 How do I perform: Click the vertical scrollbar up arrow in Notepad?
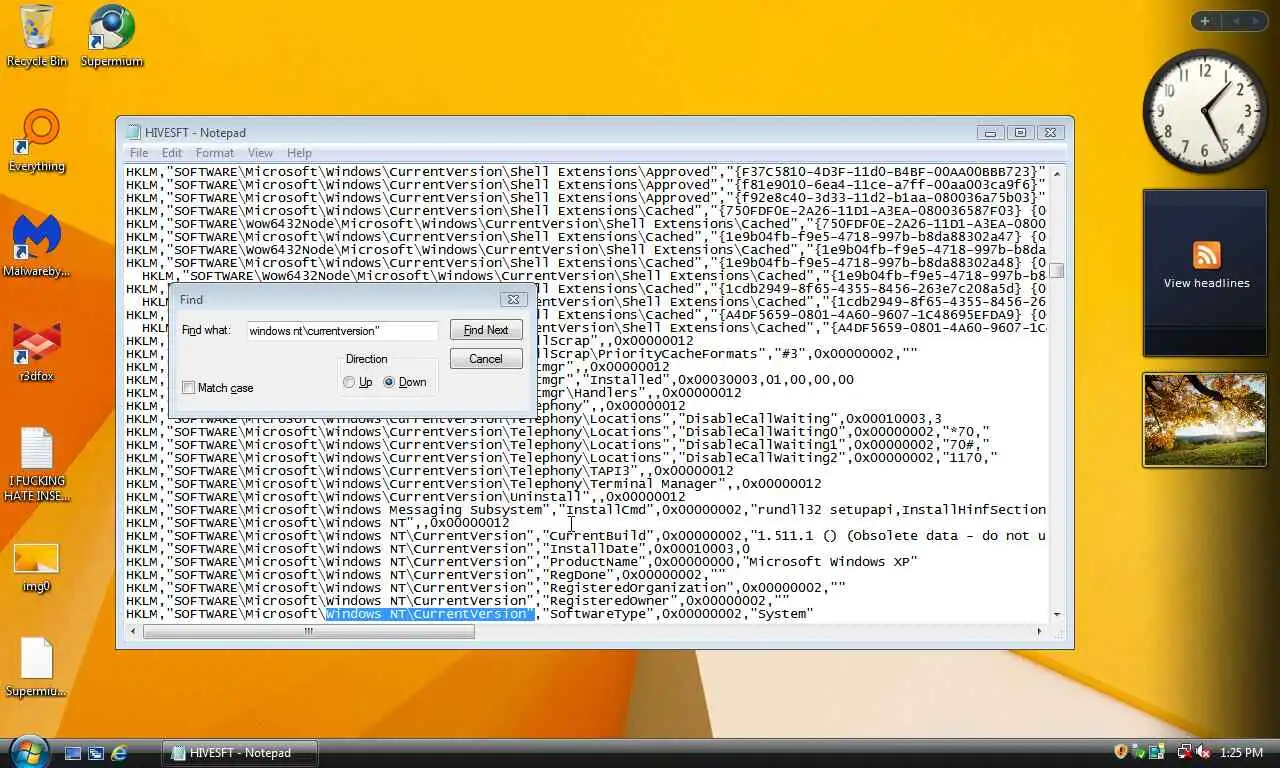(1057, 174)
